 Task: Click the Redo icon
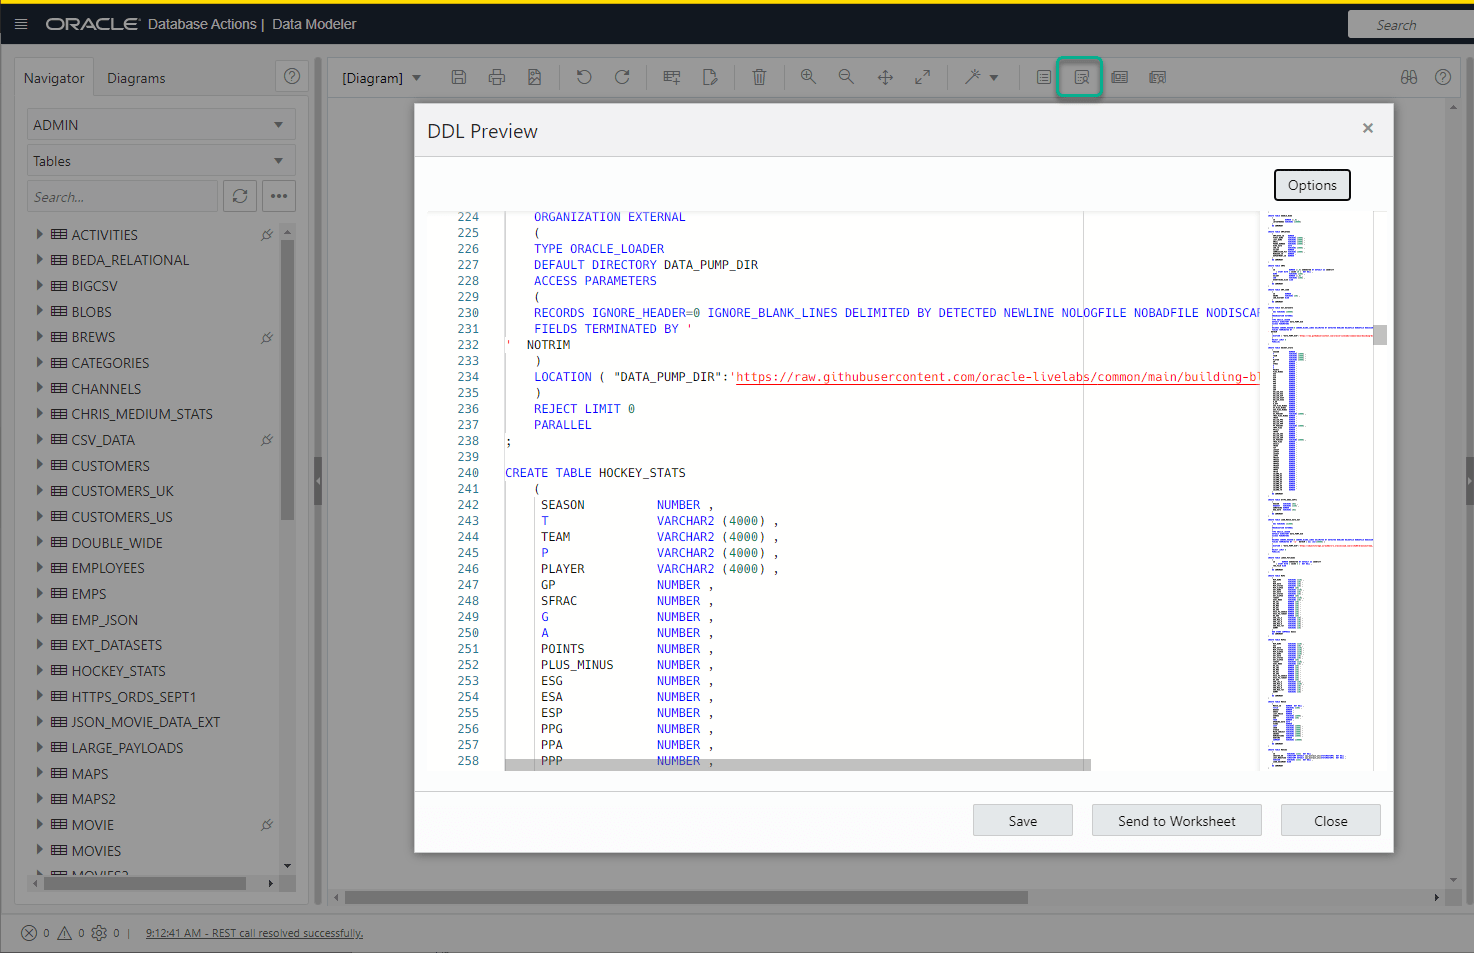622,77
